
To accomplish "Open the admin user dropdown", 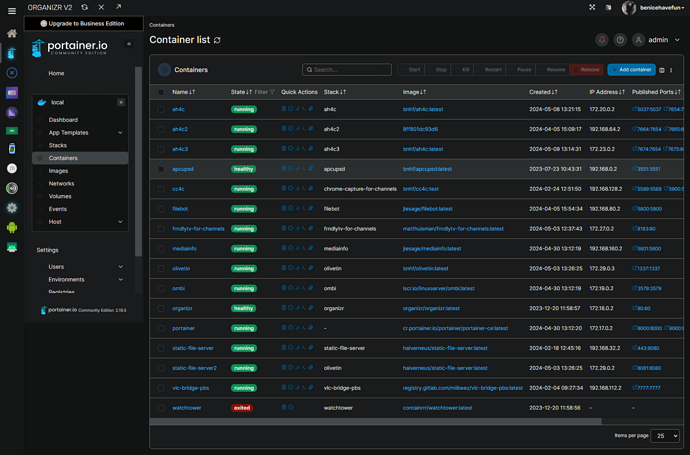I will pyautogui.click(x=661, y=40).
